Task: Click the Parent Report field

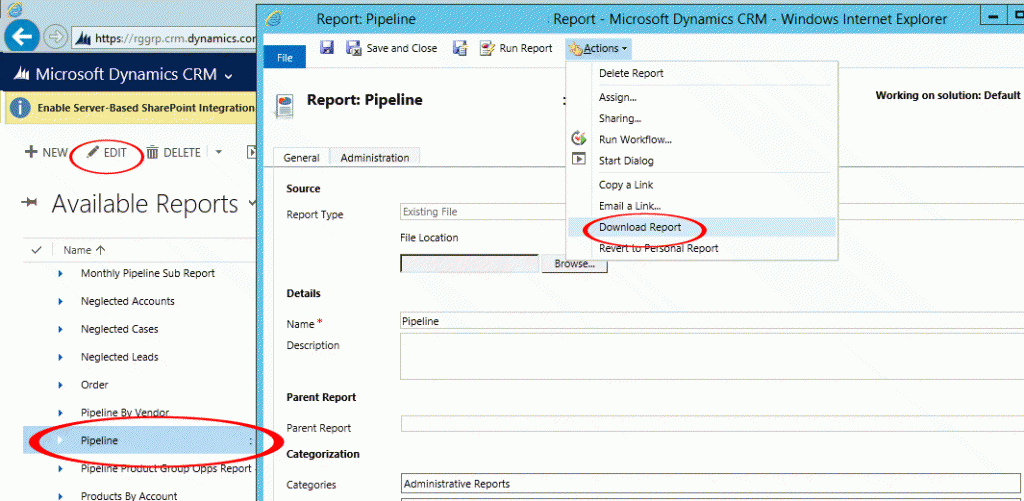Action: pyautogui.click(x=712, y=423)
